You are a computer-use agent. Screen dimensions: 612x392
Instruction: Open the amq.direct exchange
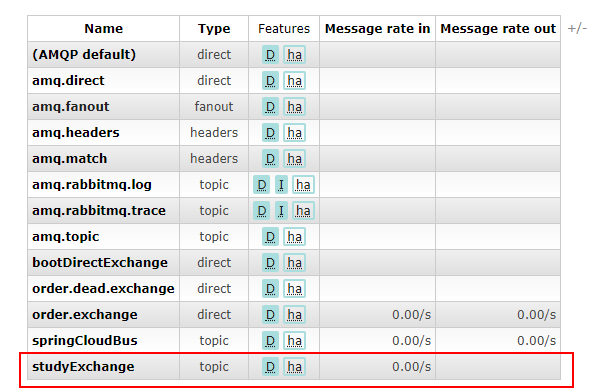point(68,81)
